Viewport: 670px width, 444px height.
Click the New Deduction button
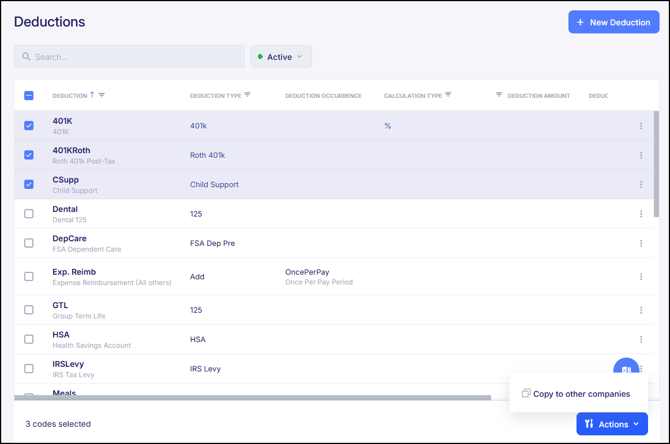tap(613, 22)
